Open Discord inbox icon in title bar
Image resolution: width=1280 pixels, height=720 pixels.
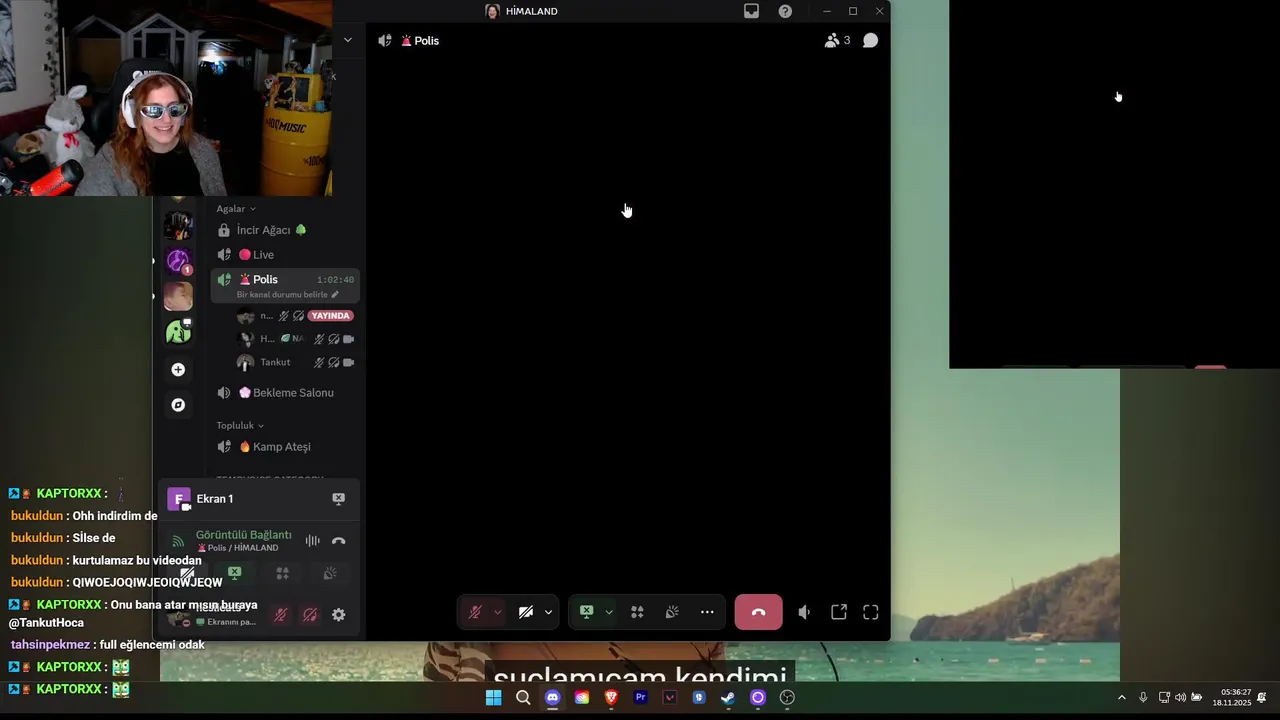pyautogui.click(x=751, y=11)
